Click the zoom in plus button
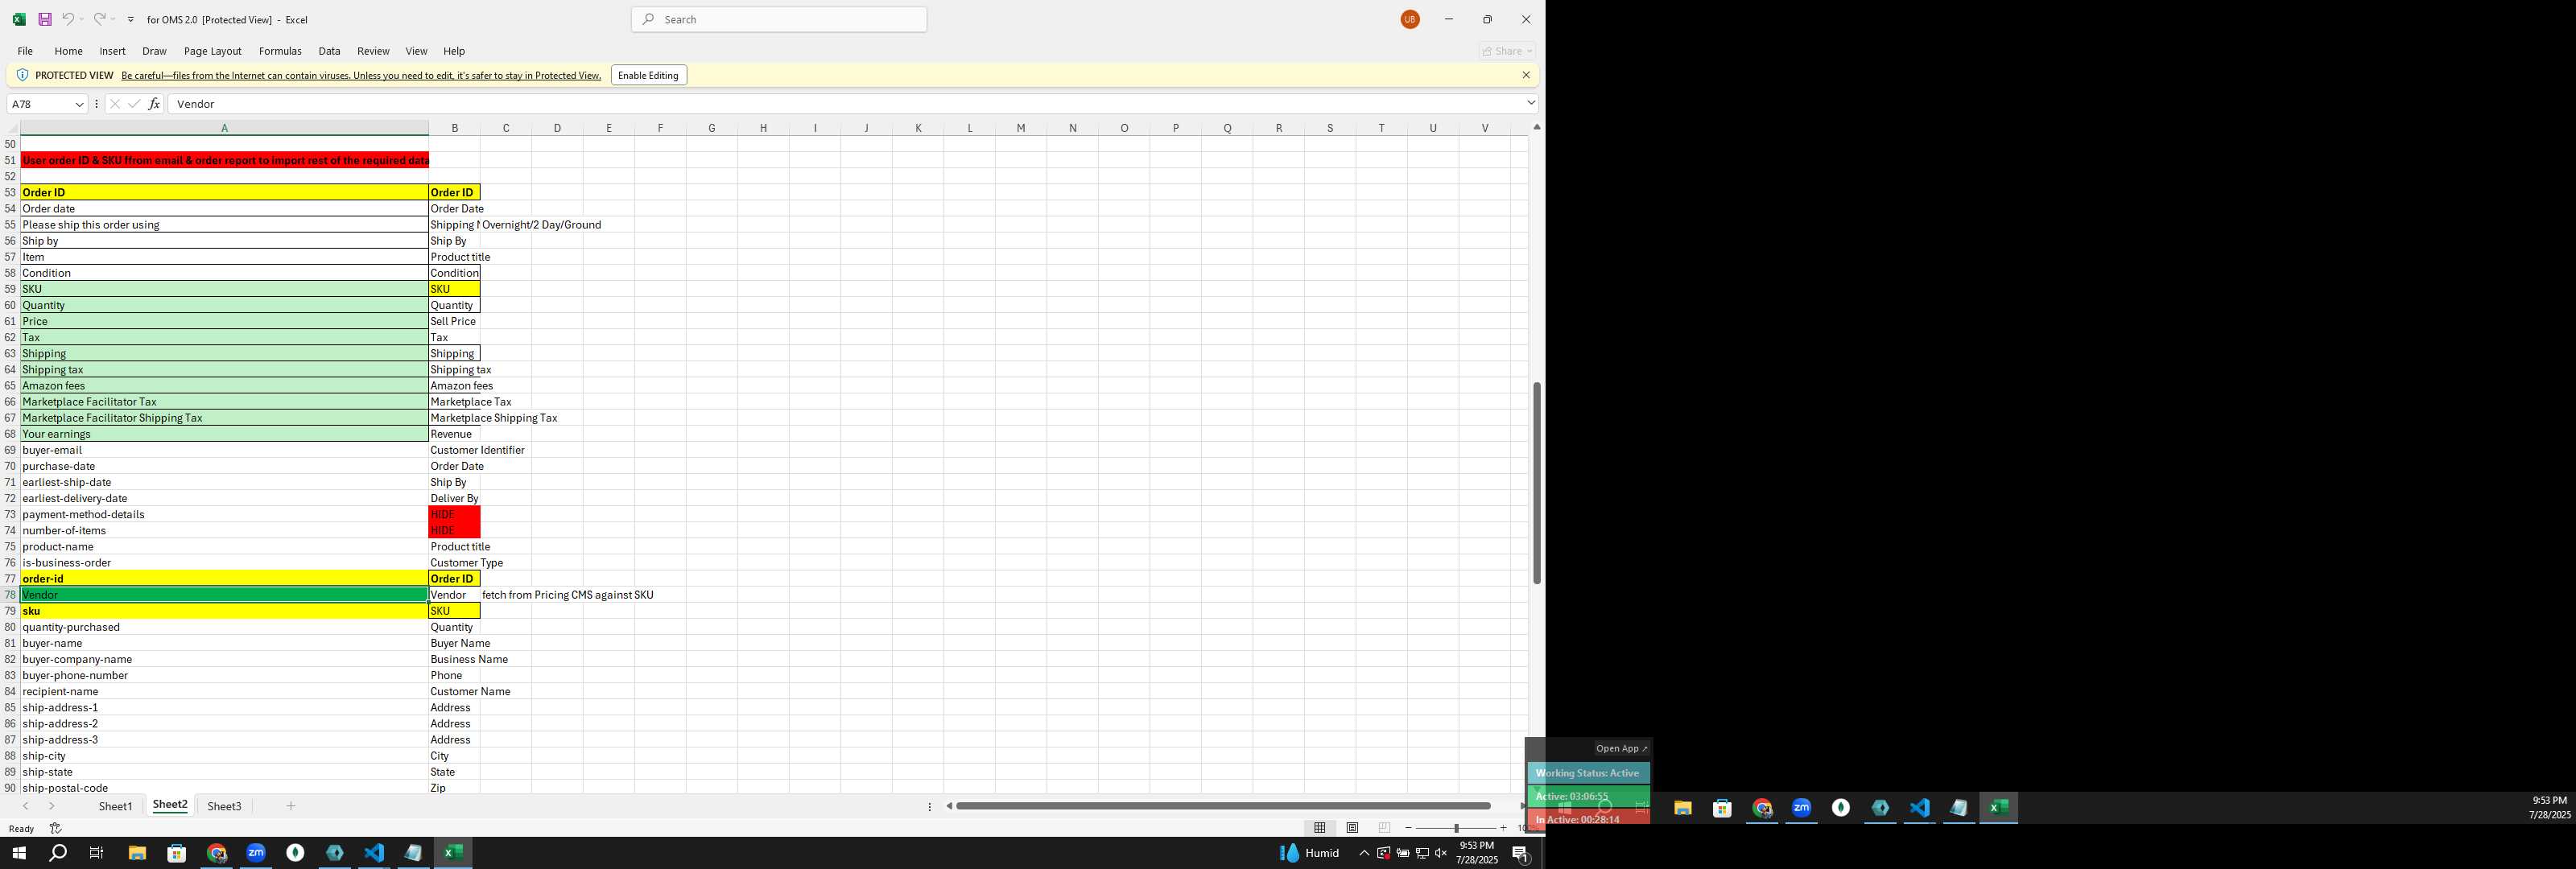Screen dimensions: 2576x869 tap(1503, 828)
